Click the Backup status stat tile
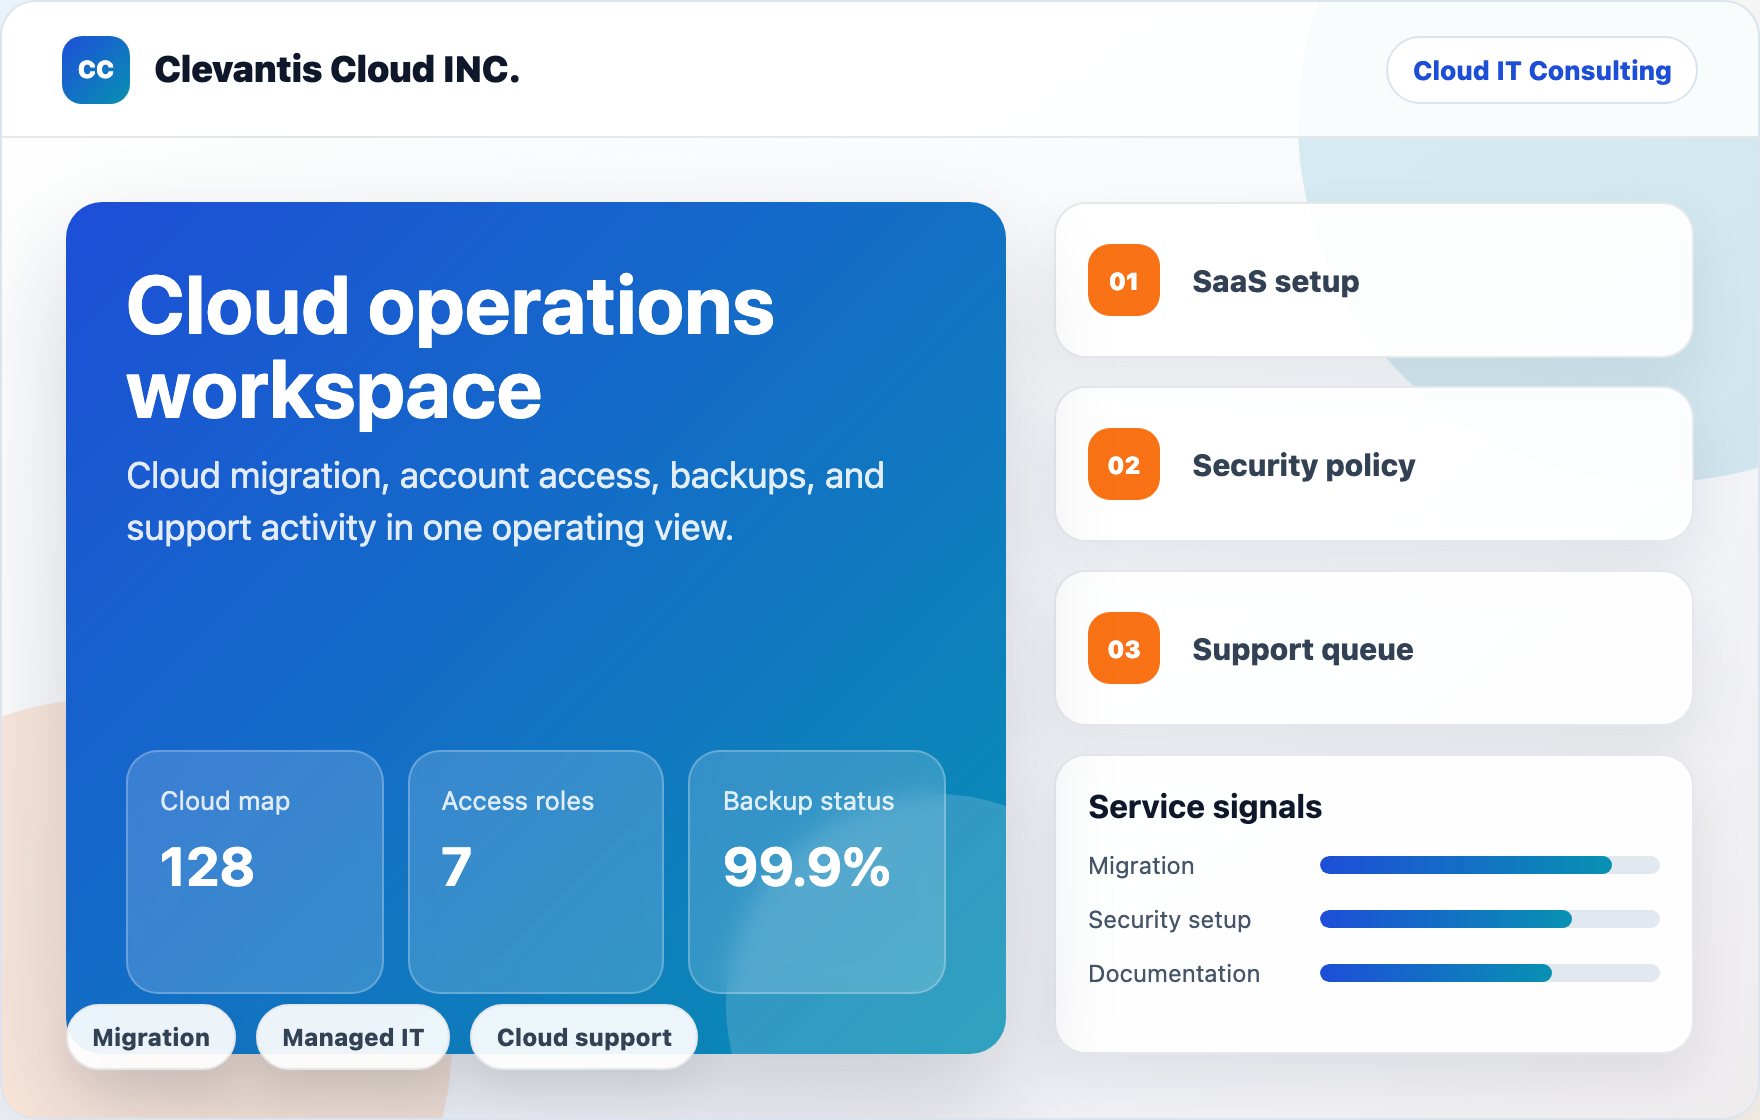1760x1120 pixels. 817,871
